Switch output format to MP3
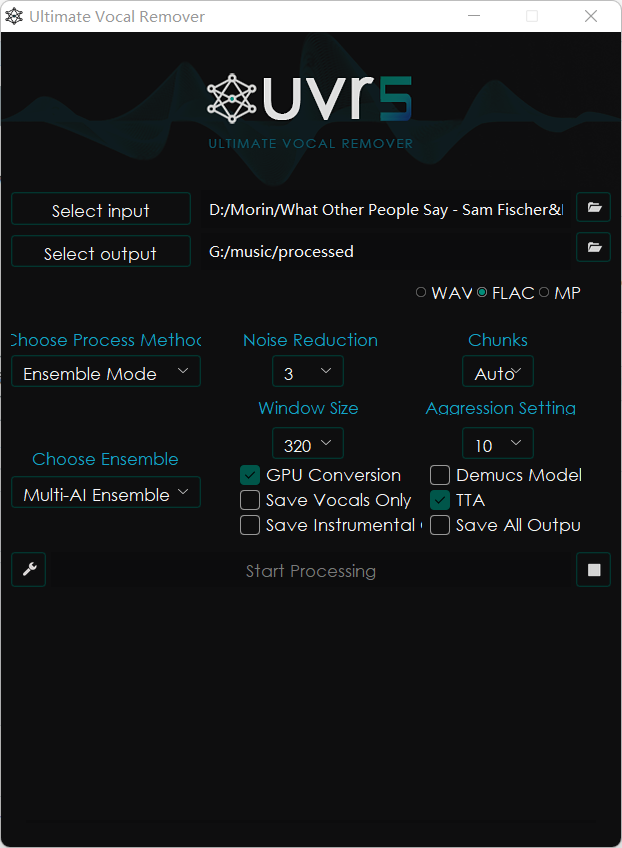The height and width of the screenshot is (848, 622). [544, 292]
